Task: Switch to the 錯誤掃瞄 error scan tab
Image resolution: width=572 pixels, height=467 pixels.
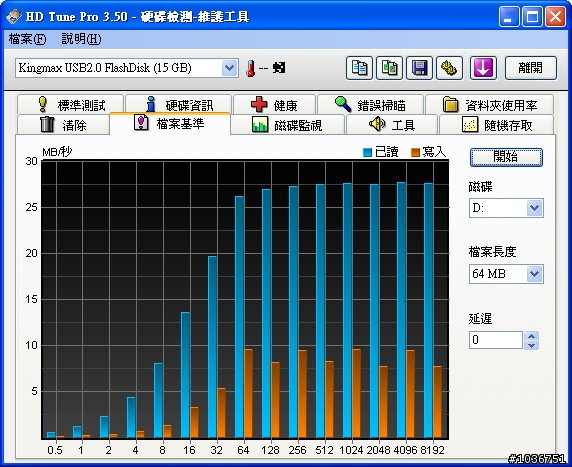Action: click(x=370, y=105)
